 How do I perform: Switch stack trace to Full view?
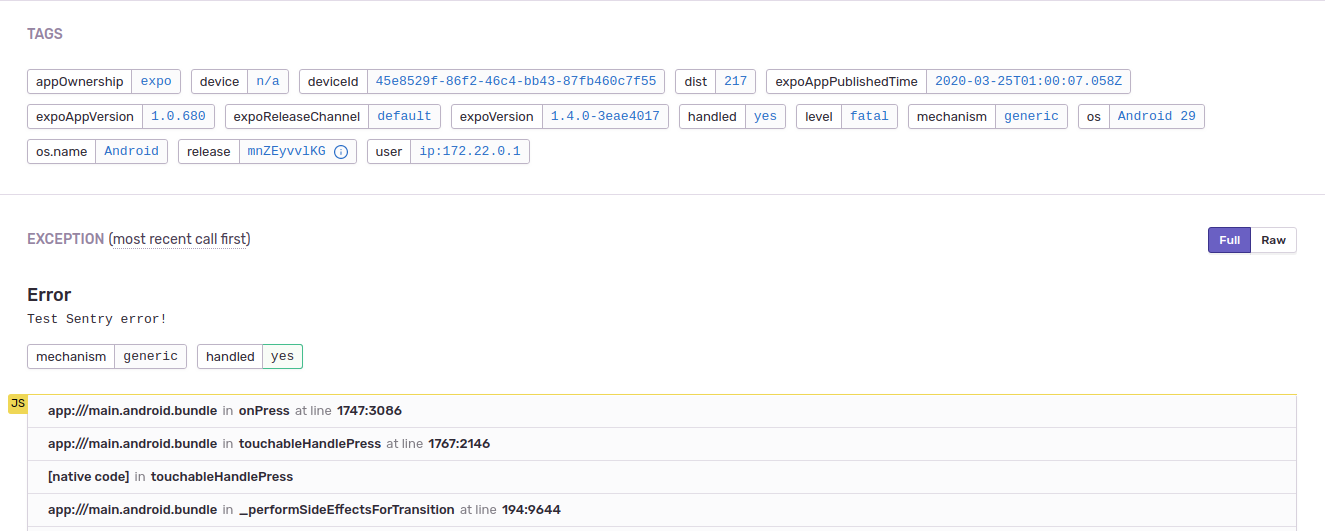pos(1229,240)
